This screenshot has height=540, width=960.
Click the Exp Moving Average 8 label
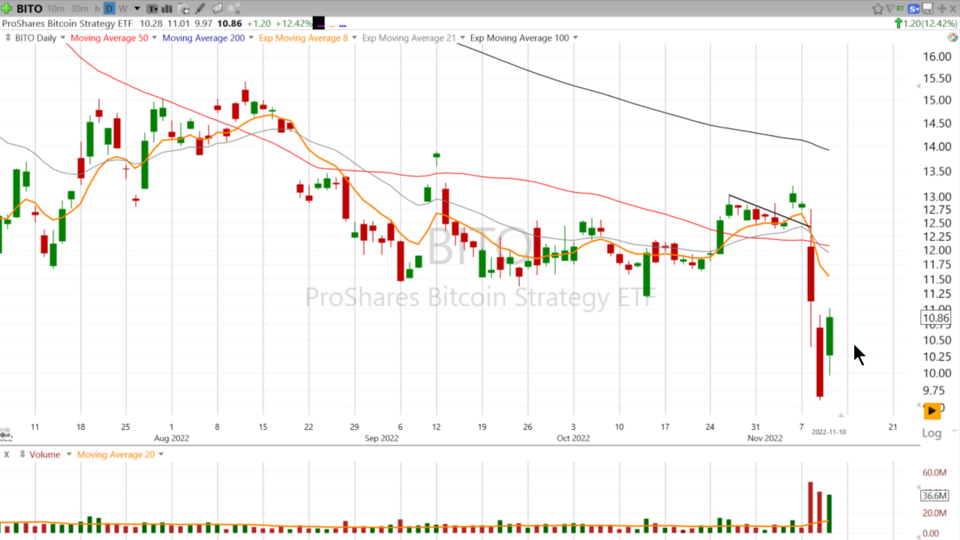tap(303, 38)
